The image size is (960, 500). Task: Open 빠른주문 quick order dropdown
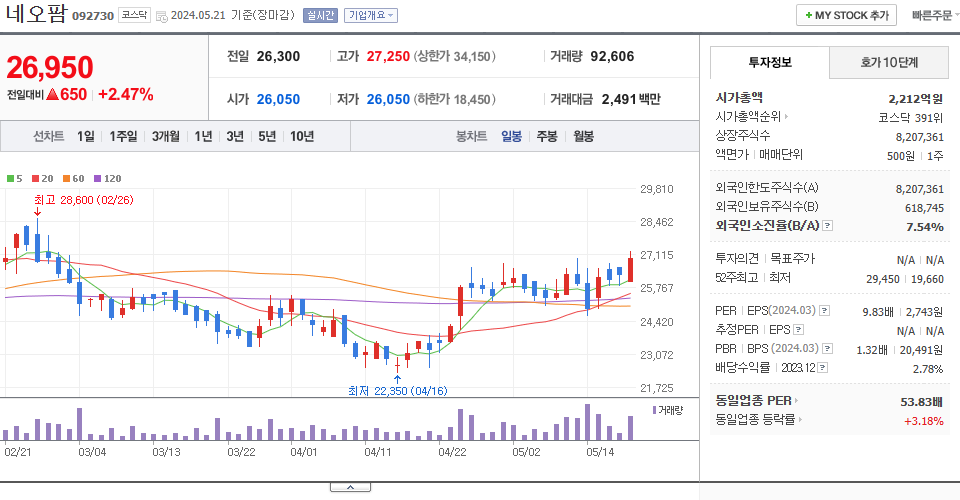point(935,15)
